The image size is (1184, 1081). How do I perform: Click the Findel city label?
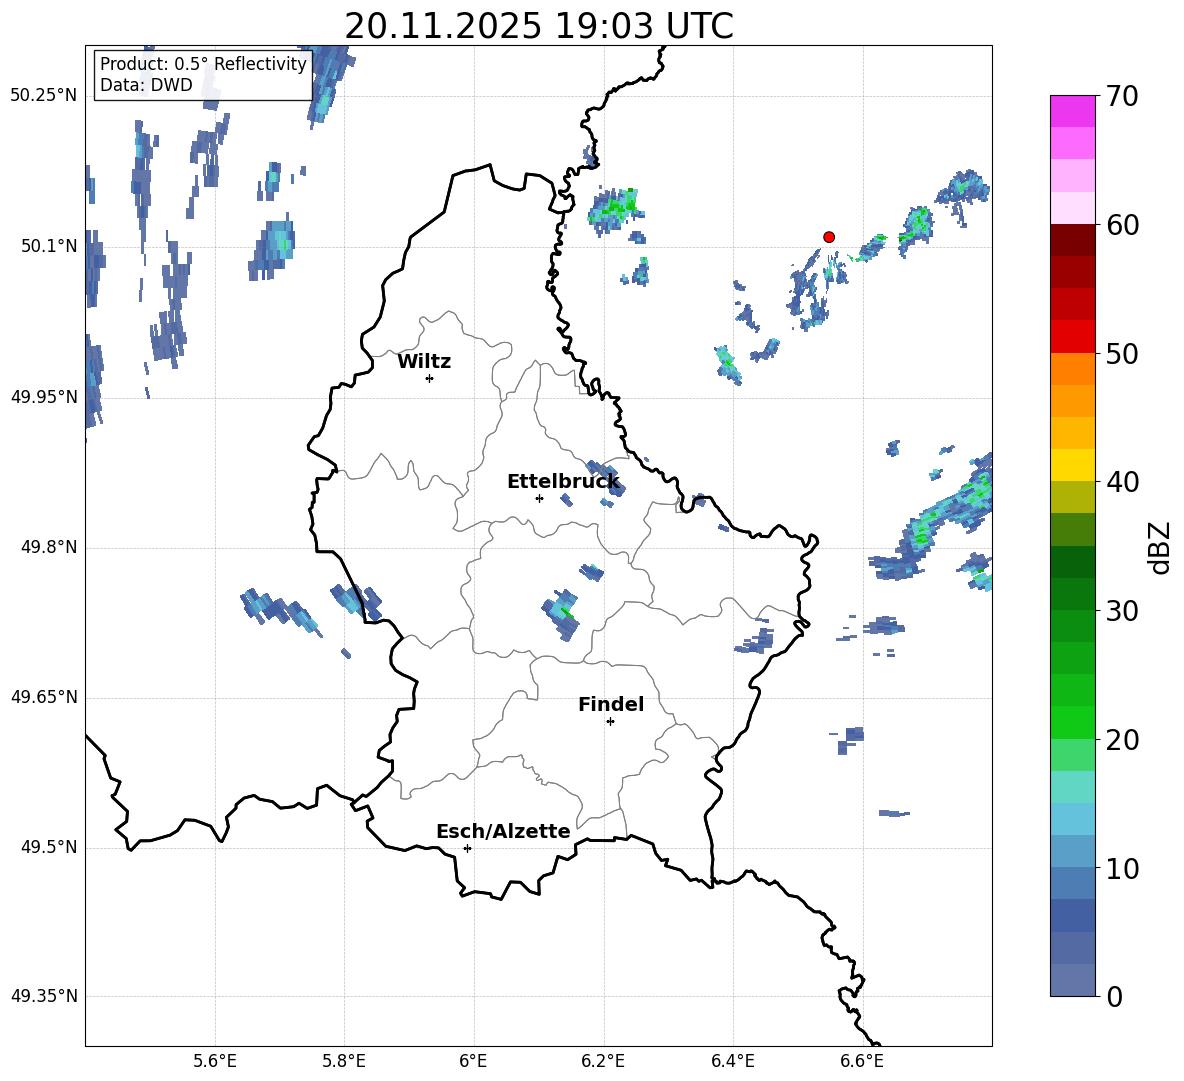click(x=611, y=704)
